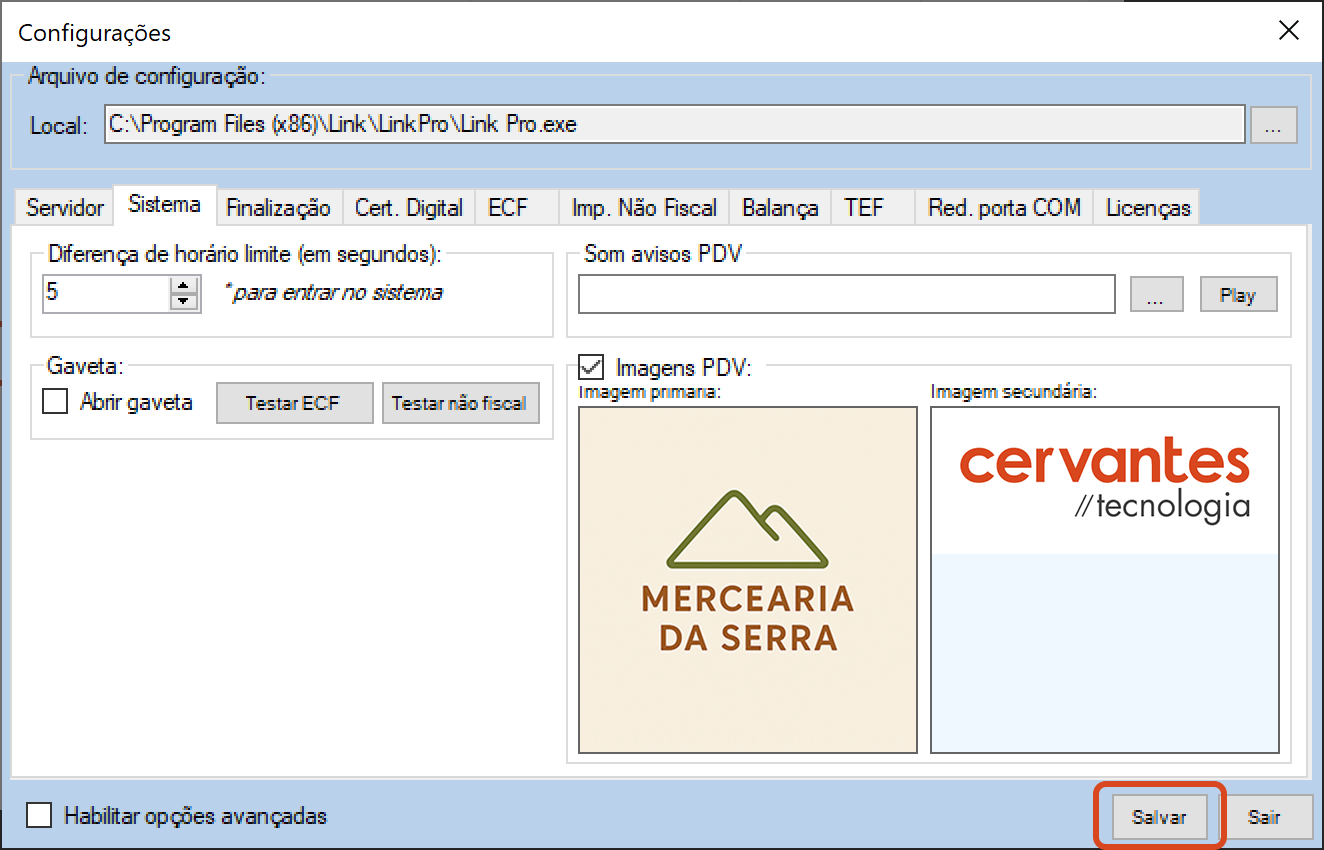This screenshot has width=1324, height=850.
Task: Save settings with the Salvar button
Action: pos(1159,817)
